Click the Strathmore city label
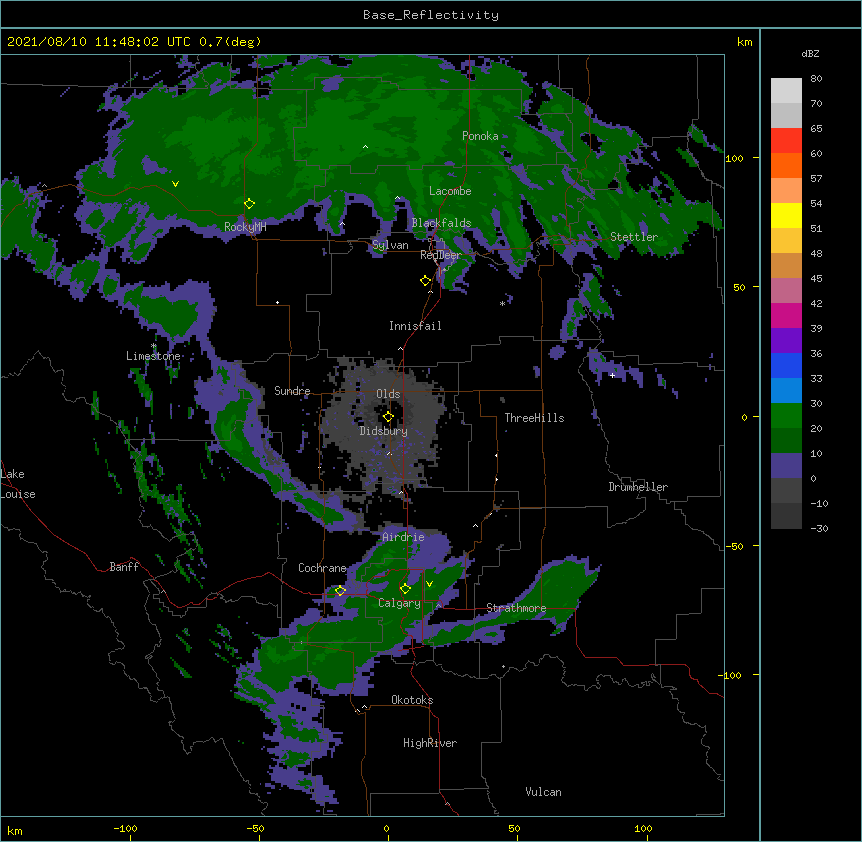 516,608
